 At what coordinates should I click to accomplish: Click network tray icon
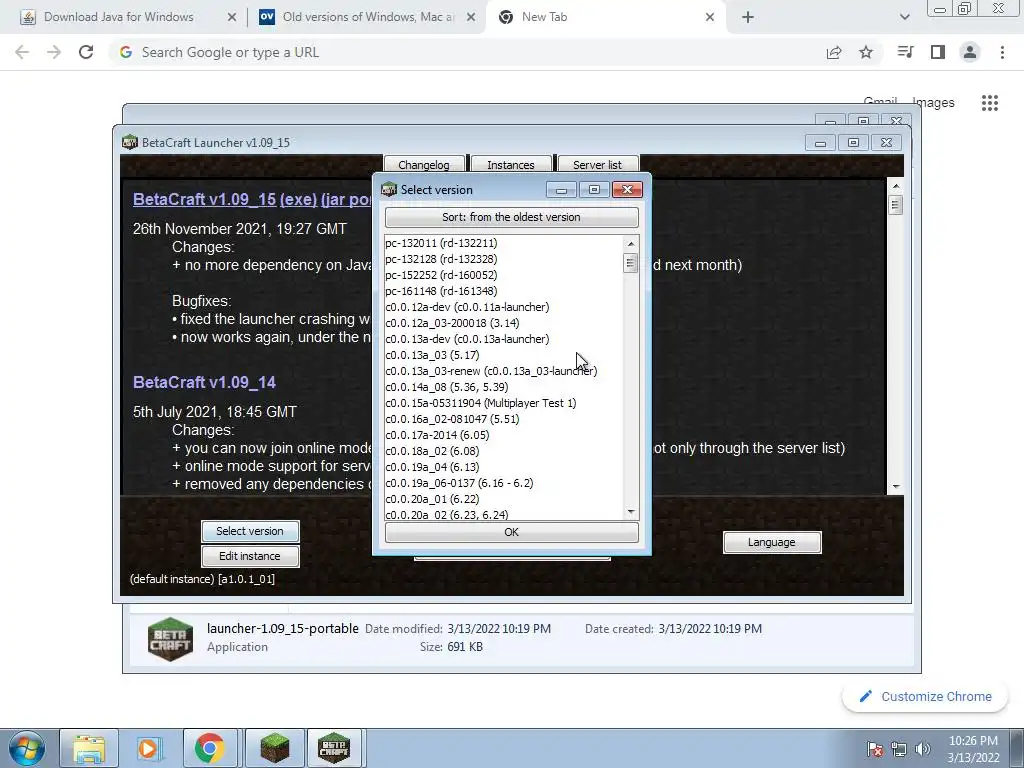[x=899, y=749]
